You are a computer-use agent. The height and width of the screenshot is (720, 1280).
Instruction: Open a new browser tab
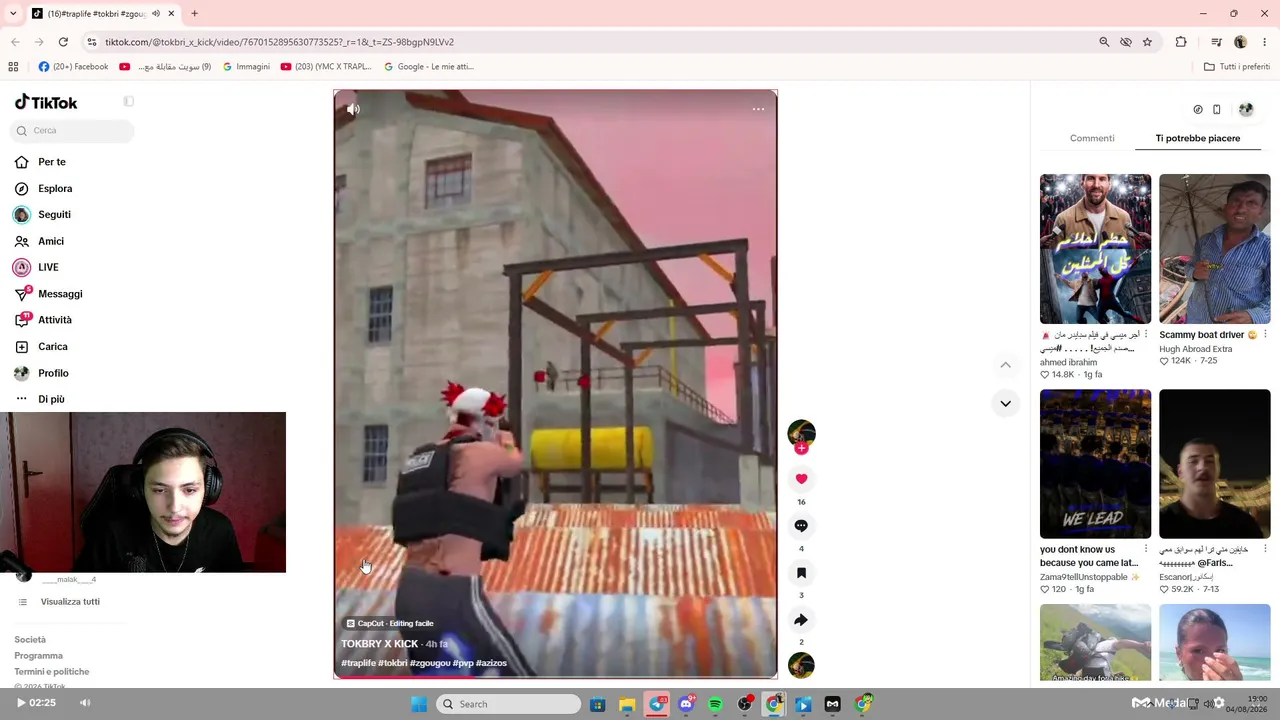click(x=194, y=14)
